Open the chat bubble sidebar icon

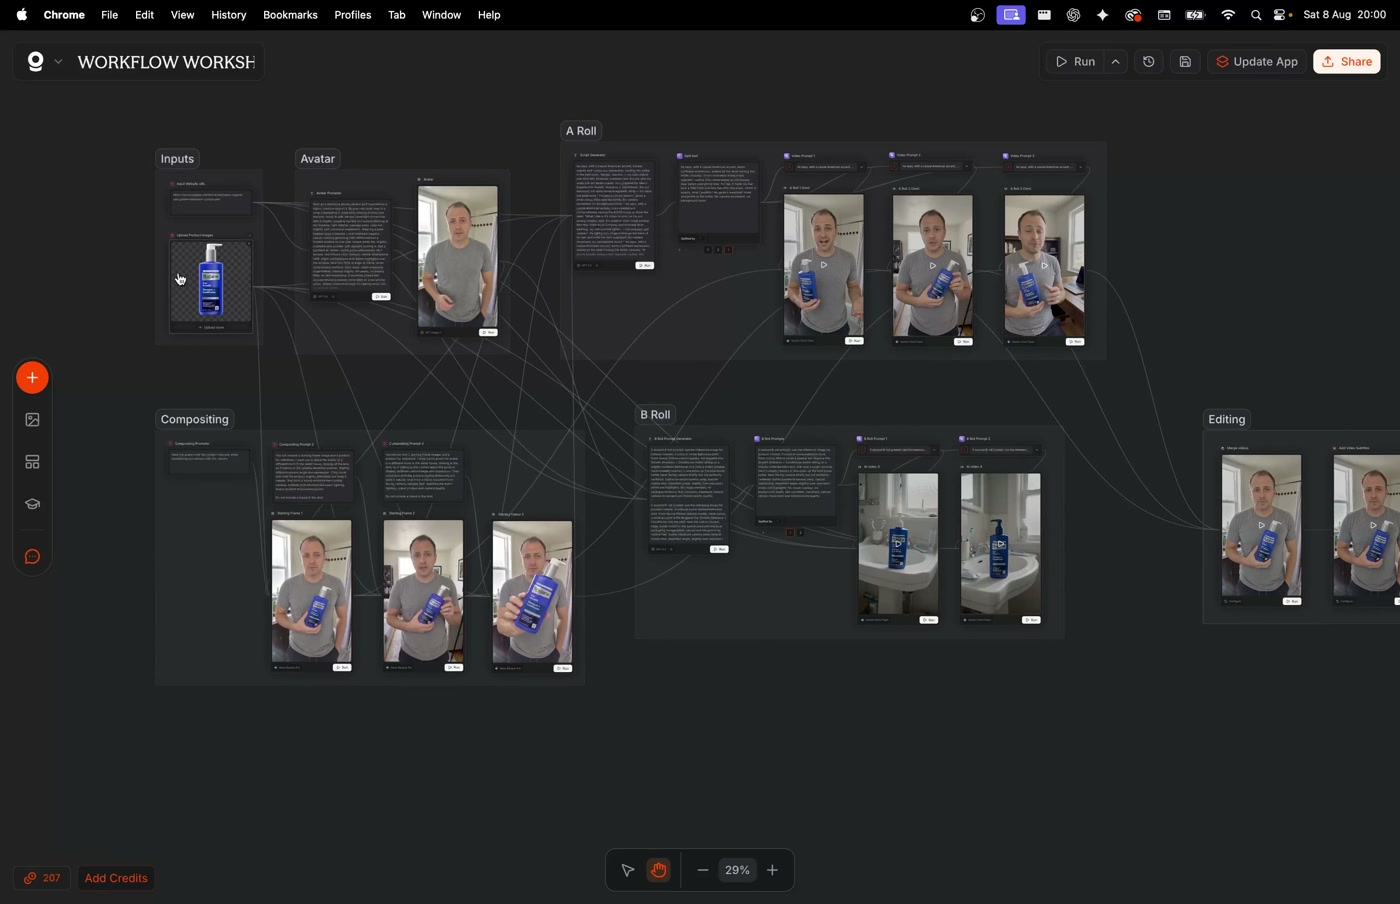(32, 557)
